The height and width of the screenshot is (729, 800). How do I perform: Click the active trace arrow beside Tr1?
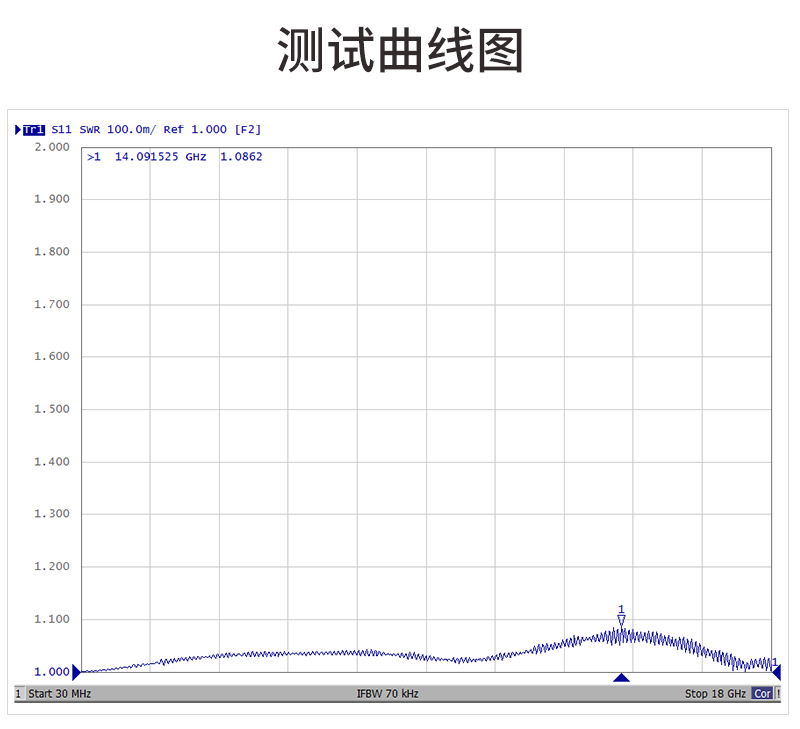(18, 129)
